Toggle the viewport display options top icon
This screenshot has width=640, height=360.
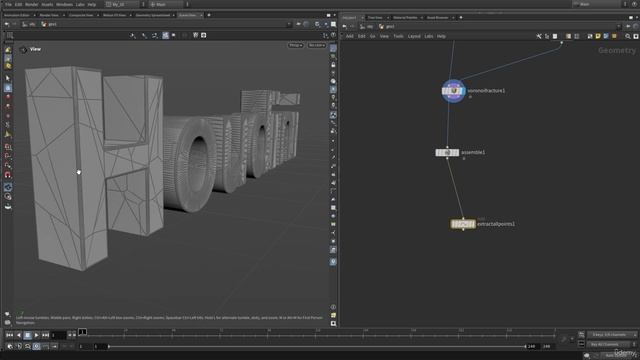click(333, 49)
